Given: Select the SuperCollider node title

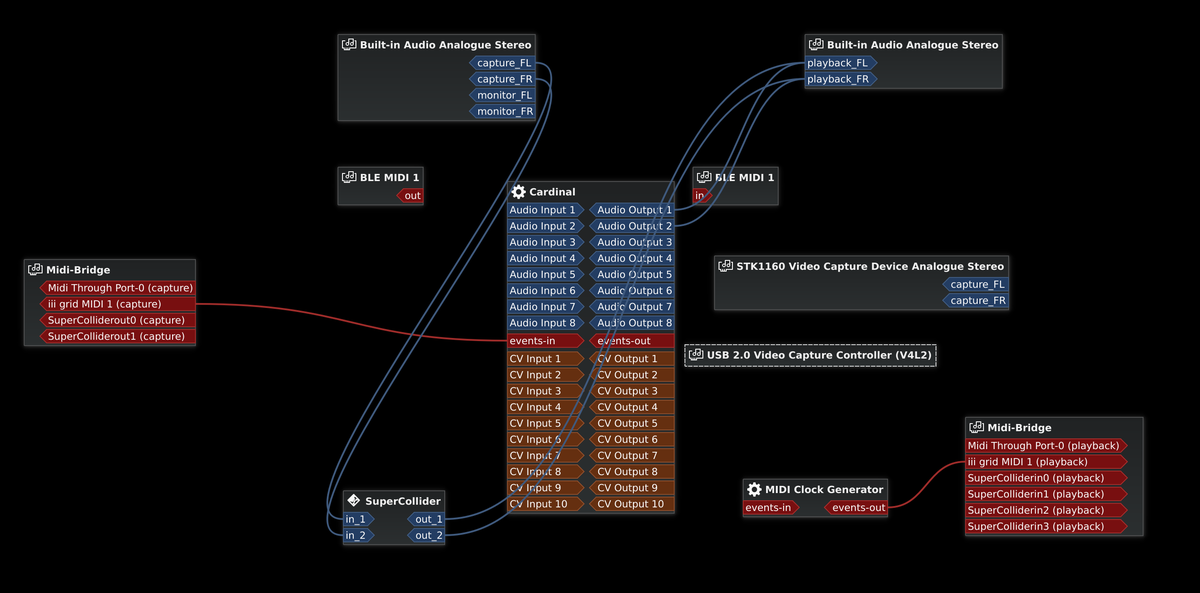Looking at the screenshot, I should 403,501.
